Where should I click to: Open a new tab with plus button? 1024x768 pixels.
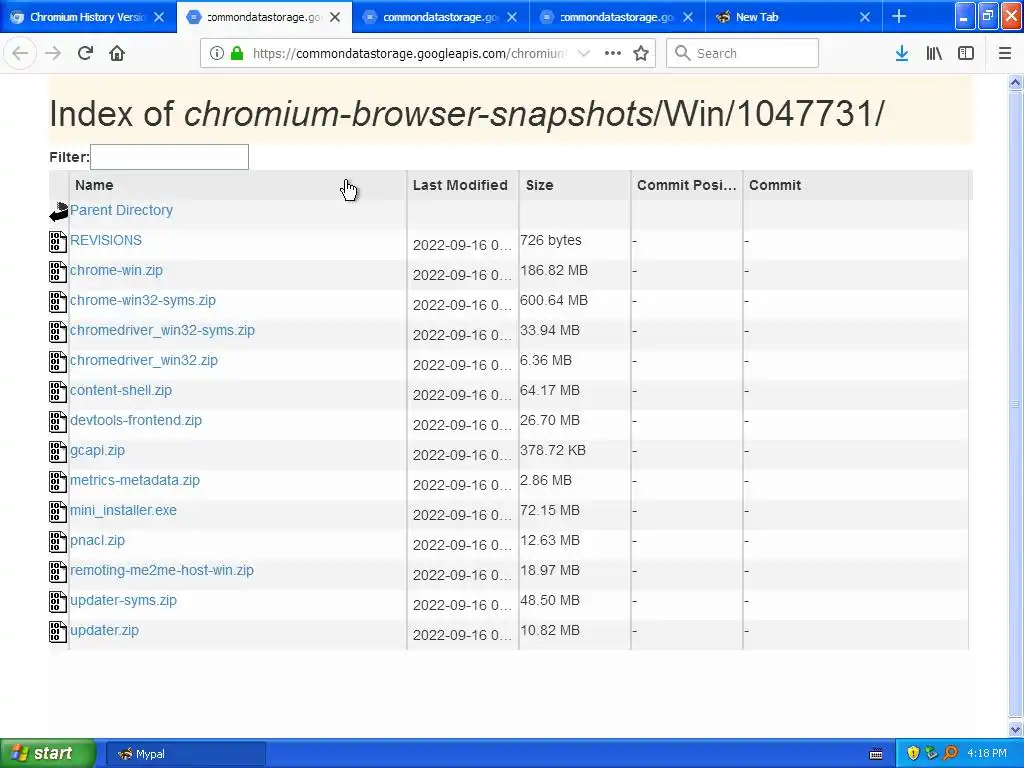coord(899,16)
